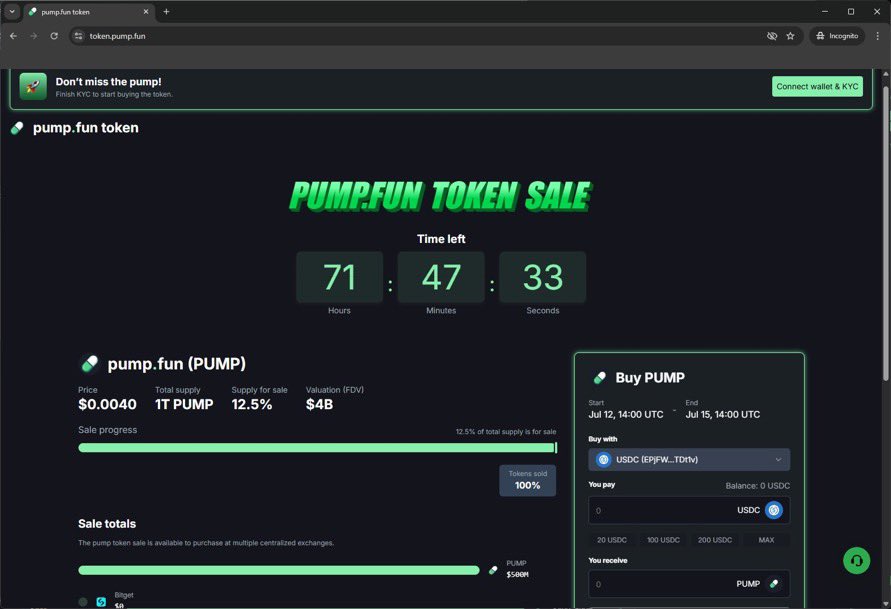This screenshot has height=609, width=891.
Task: Click the $4B valuation value
Action: 319,404
